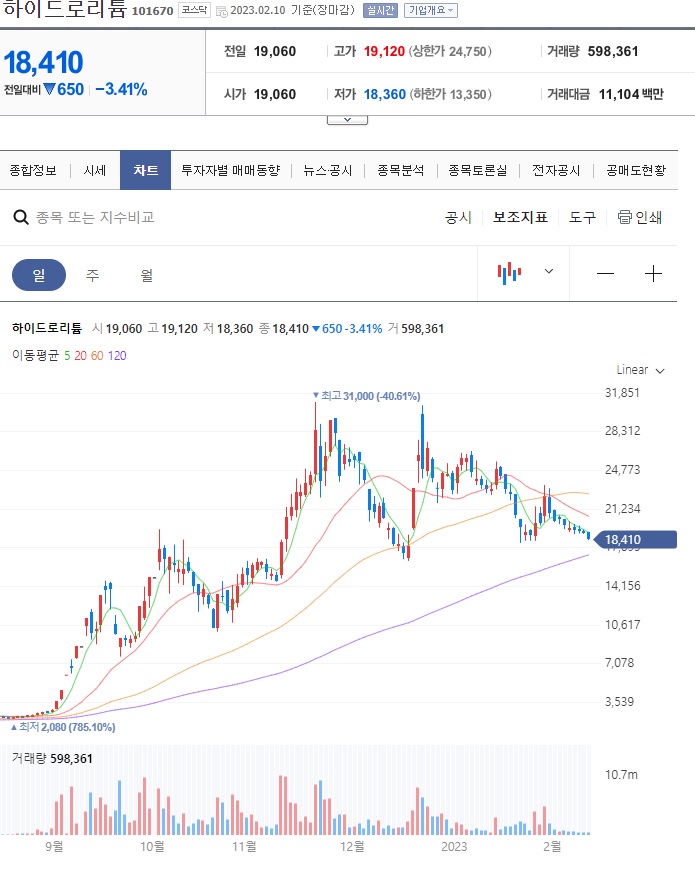Screen dimensions: 695x873
Task: Click the 거래량 598,361 volume label on chart
Action: 52,758
